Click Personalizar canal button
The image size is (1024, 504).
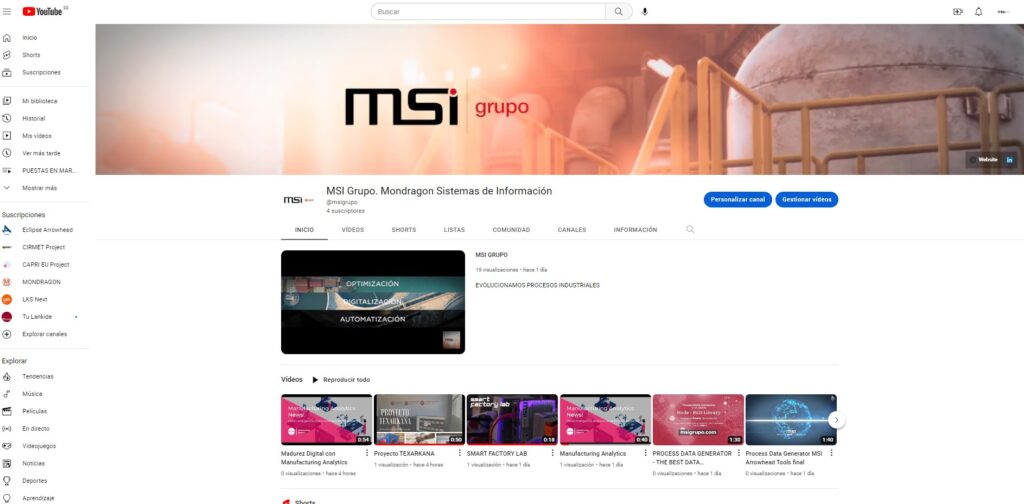tap(737, 200)
